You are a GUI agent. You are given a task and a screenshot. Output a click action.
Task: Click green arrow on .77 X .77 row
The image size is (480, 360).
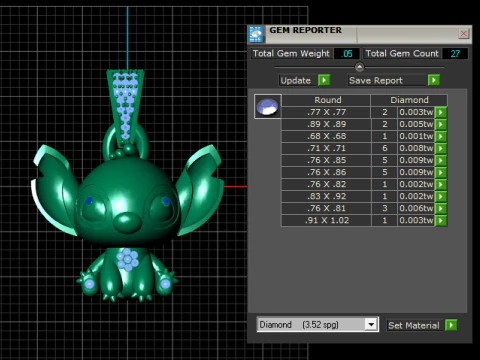tap(441, 112)
